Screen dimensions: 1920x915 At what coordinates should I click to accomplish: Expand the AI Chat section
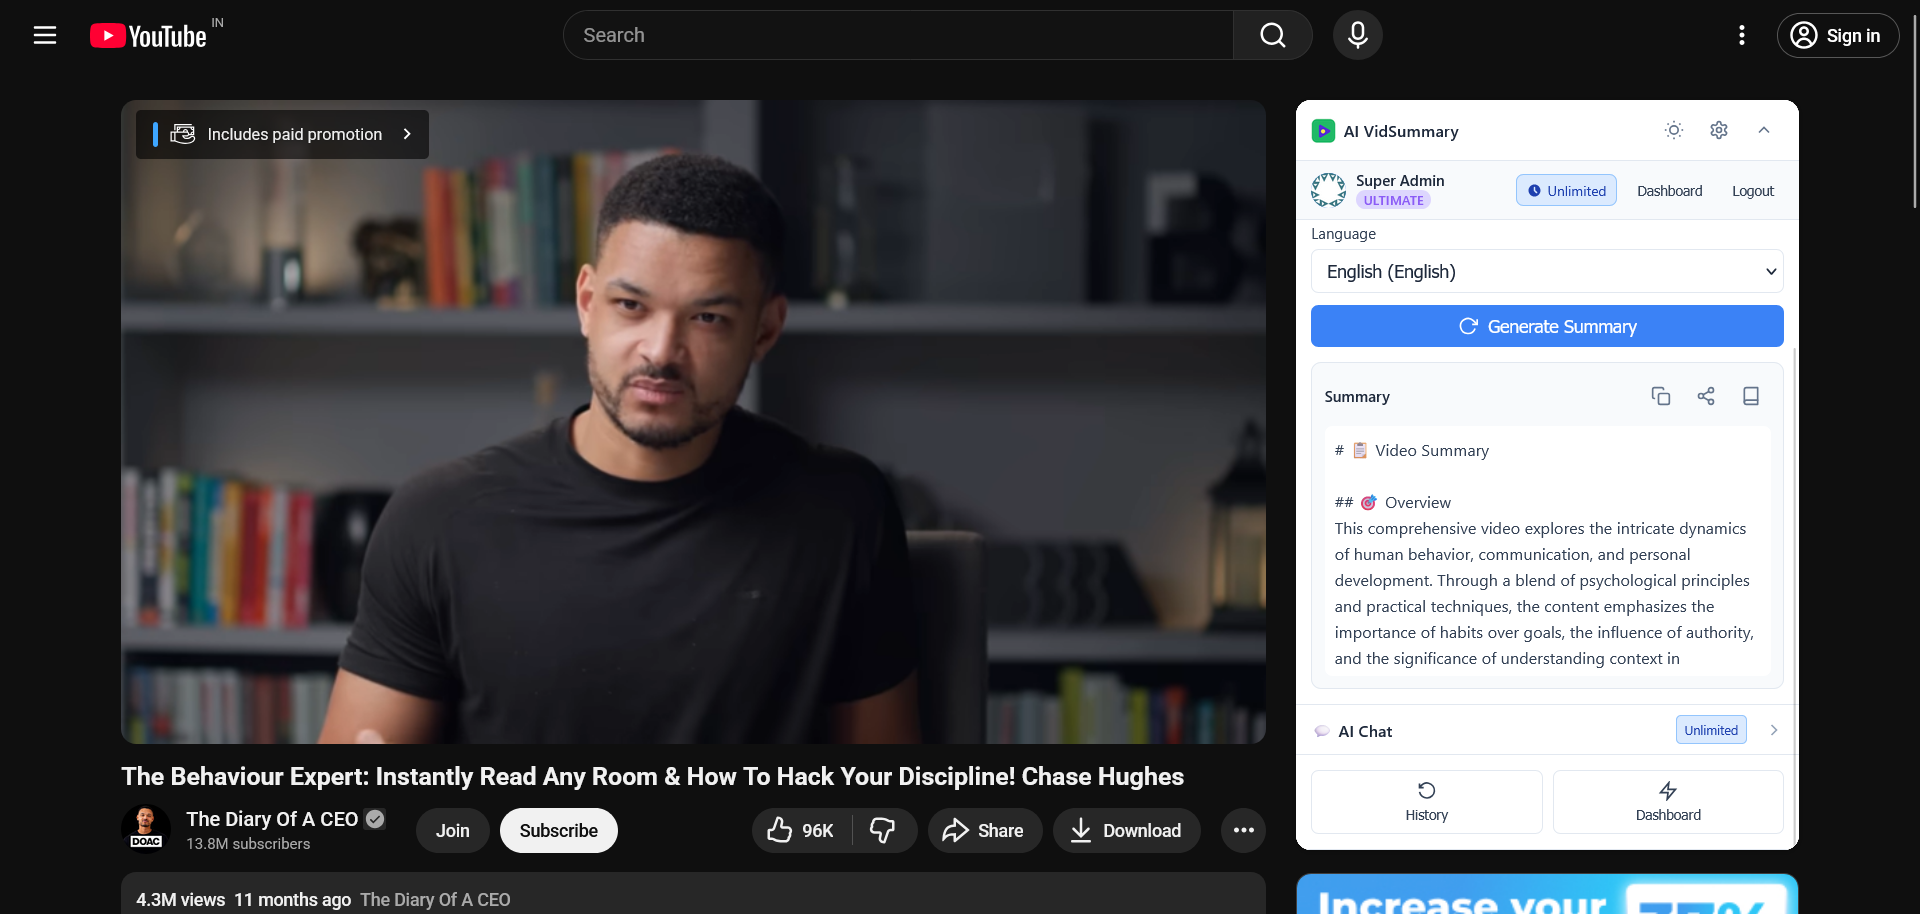click(x=1773, y=731)
